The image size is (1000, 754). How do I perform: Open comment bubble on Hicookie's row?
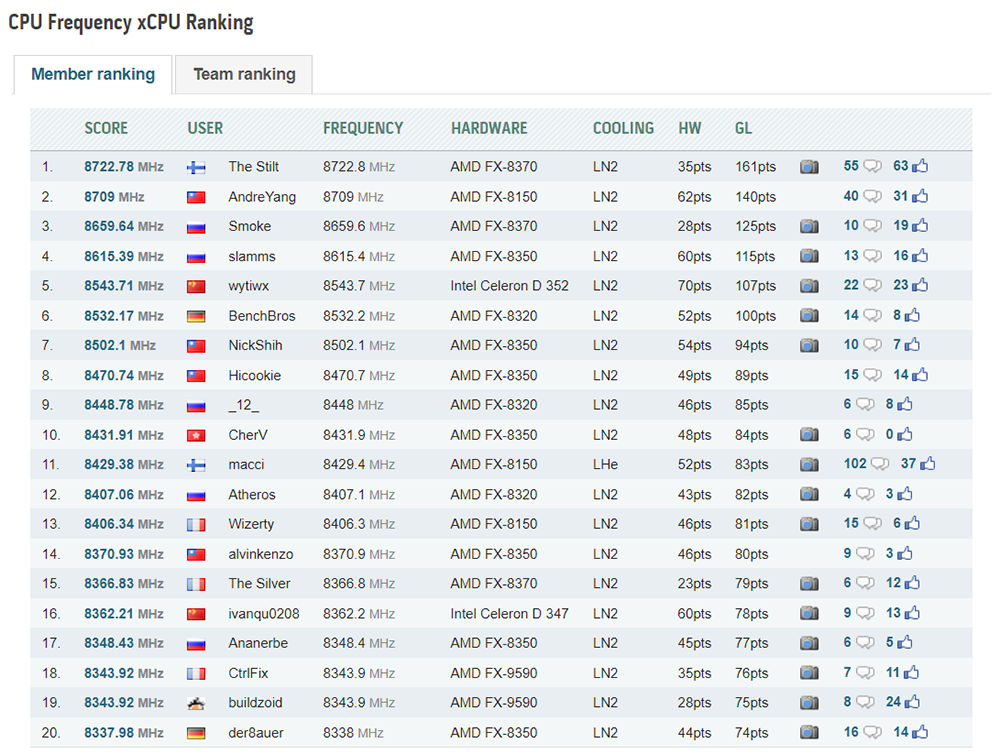coord(872,375)
